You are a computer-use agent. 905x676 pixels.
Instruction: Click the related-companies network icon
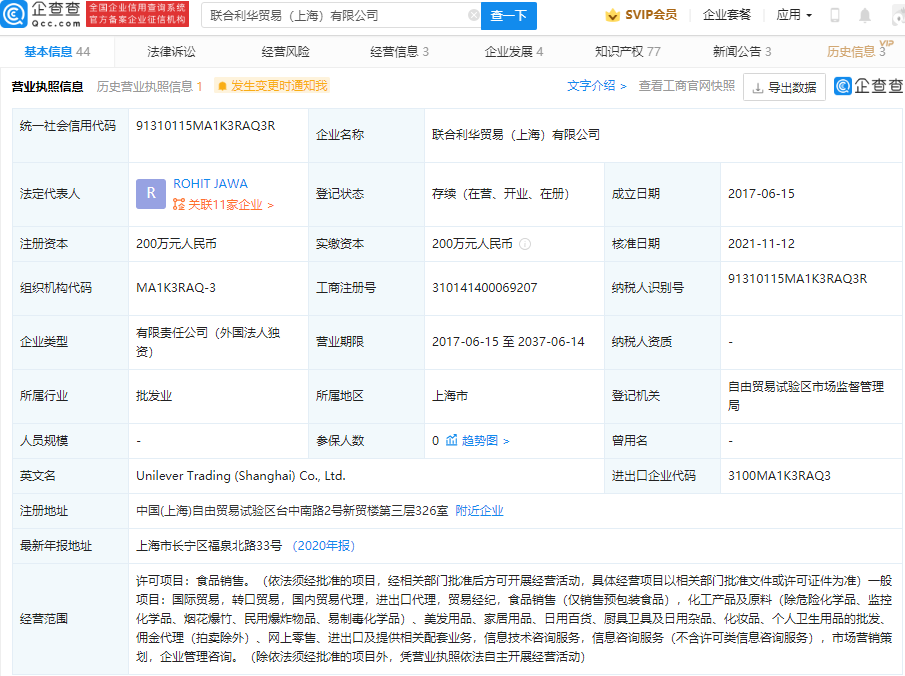179,204
